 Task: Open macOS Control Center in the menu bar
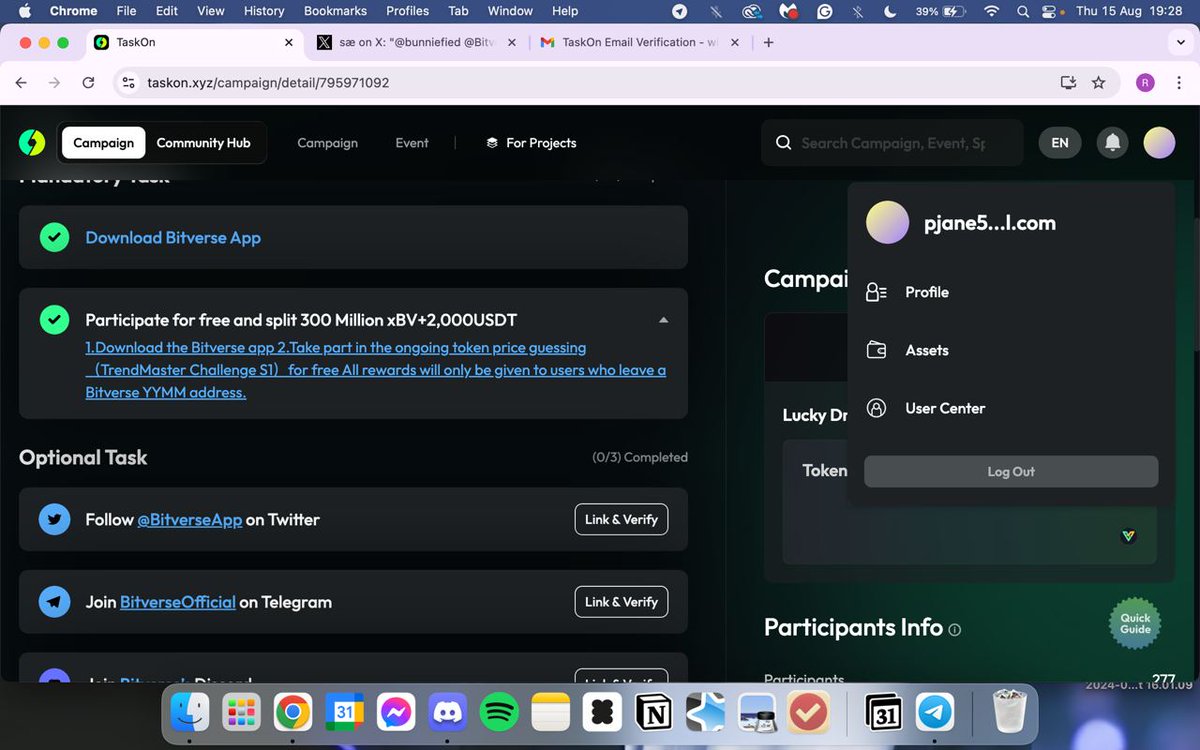pos(1050,11)
